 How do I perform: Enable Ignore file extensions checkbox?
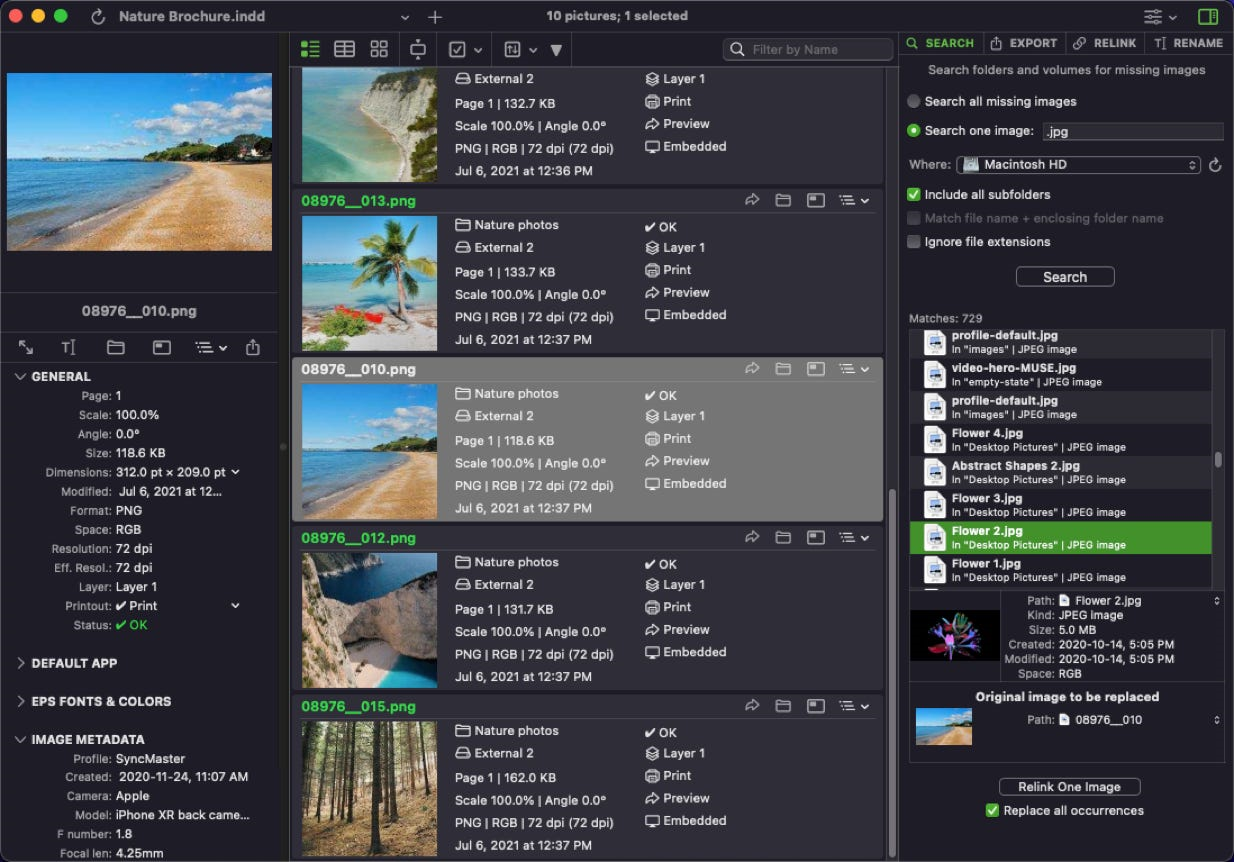click(x=914, y=242)
